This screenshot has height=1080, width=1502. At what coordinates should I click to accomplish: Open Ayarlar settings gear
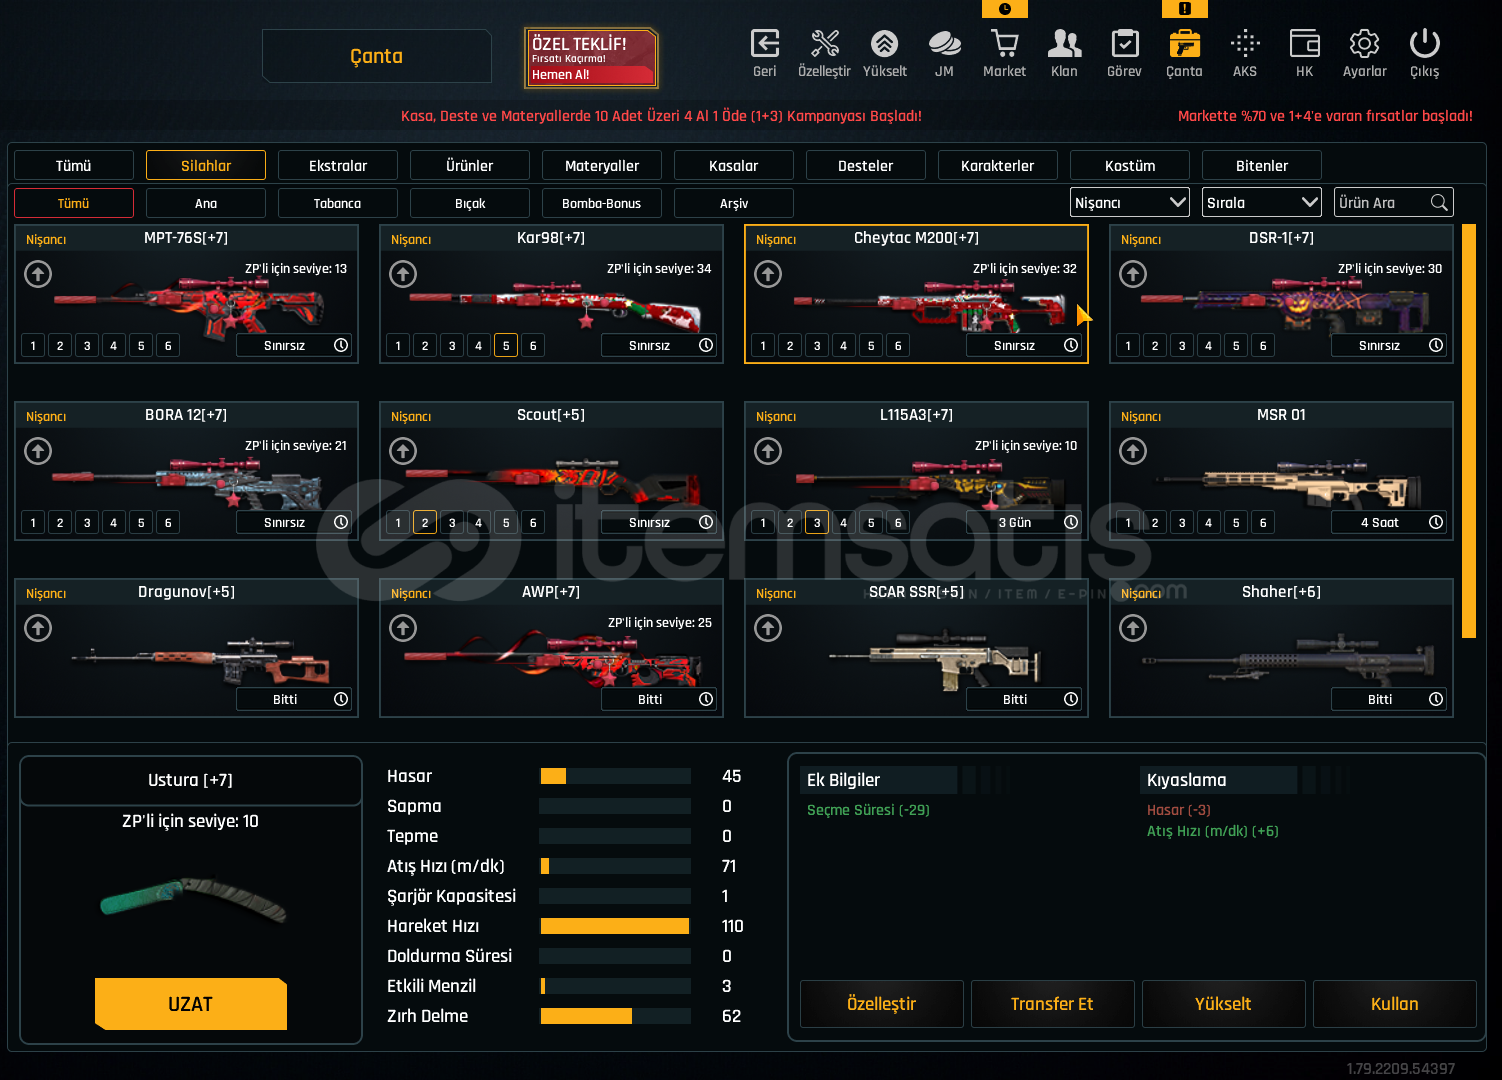click(x=1365, y=44)
